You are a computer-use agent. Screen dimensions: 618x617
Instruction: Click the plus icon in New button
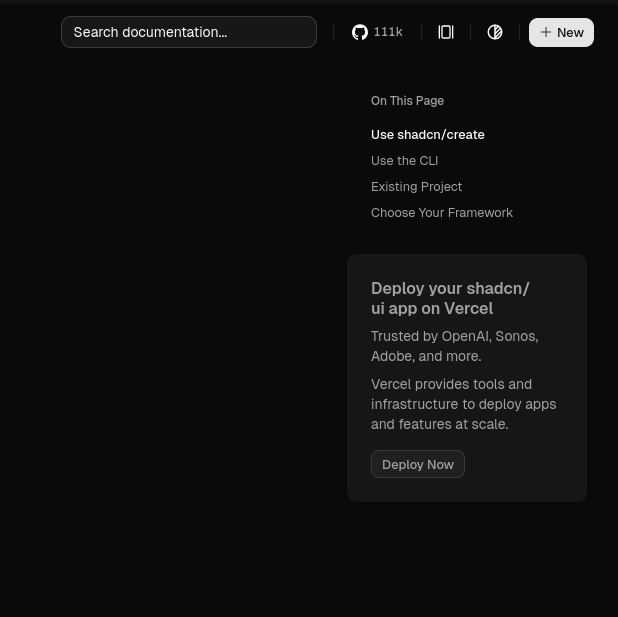coord(545,32)
